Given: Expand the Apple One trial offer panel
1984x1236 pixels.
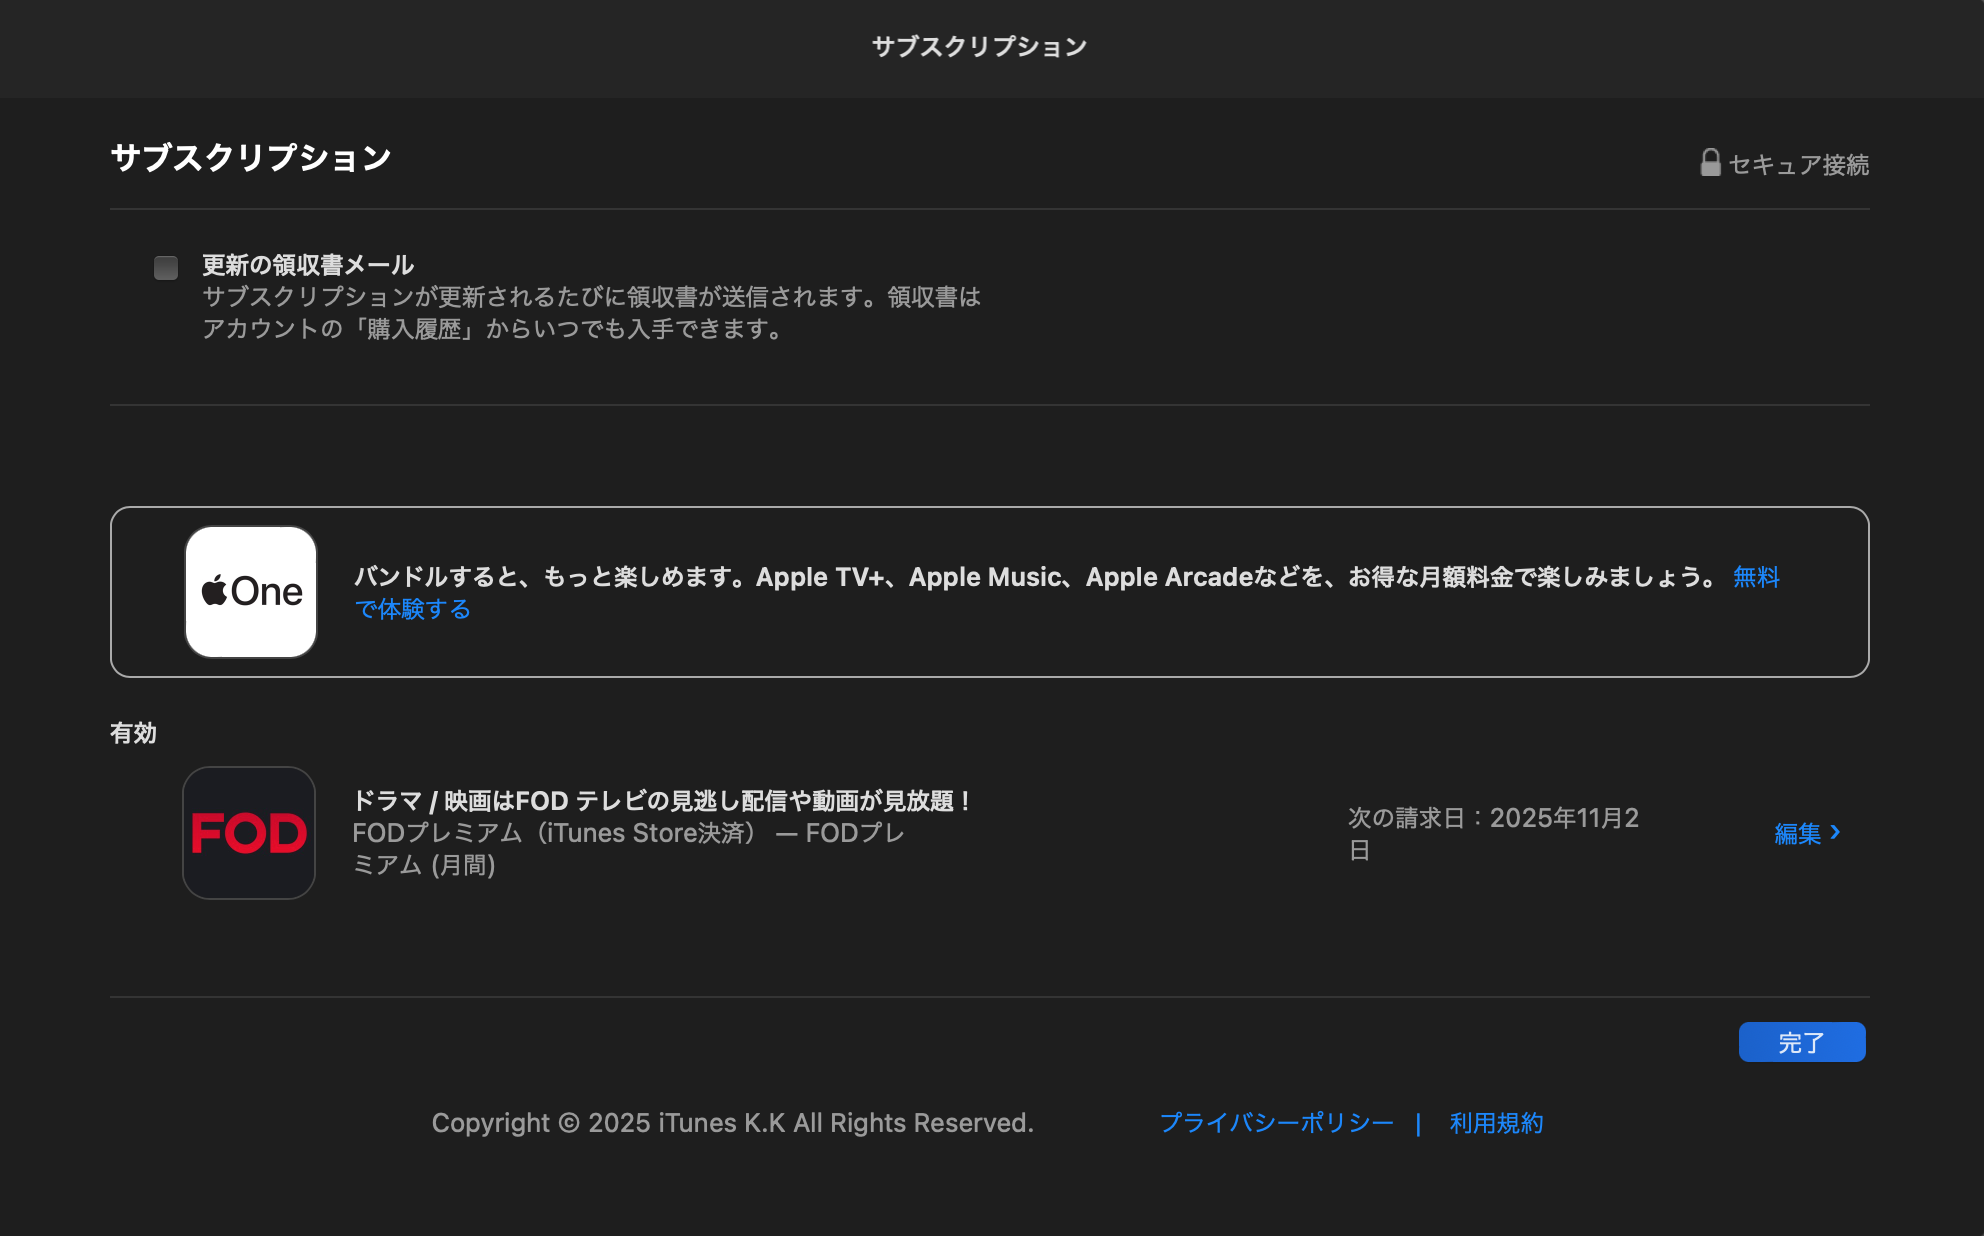Looking at the screenshot, I should [x=990, y=591].
